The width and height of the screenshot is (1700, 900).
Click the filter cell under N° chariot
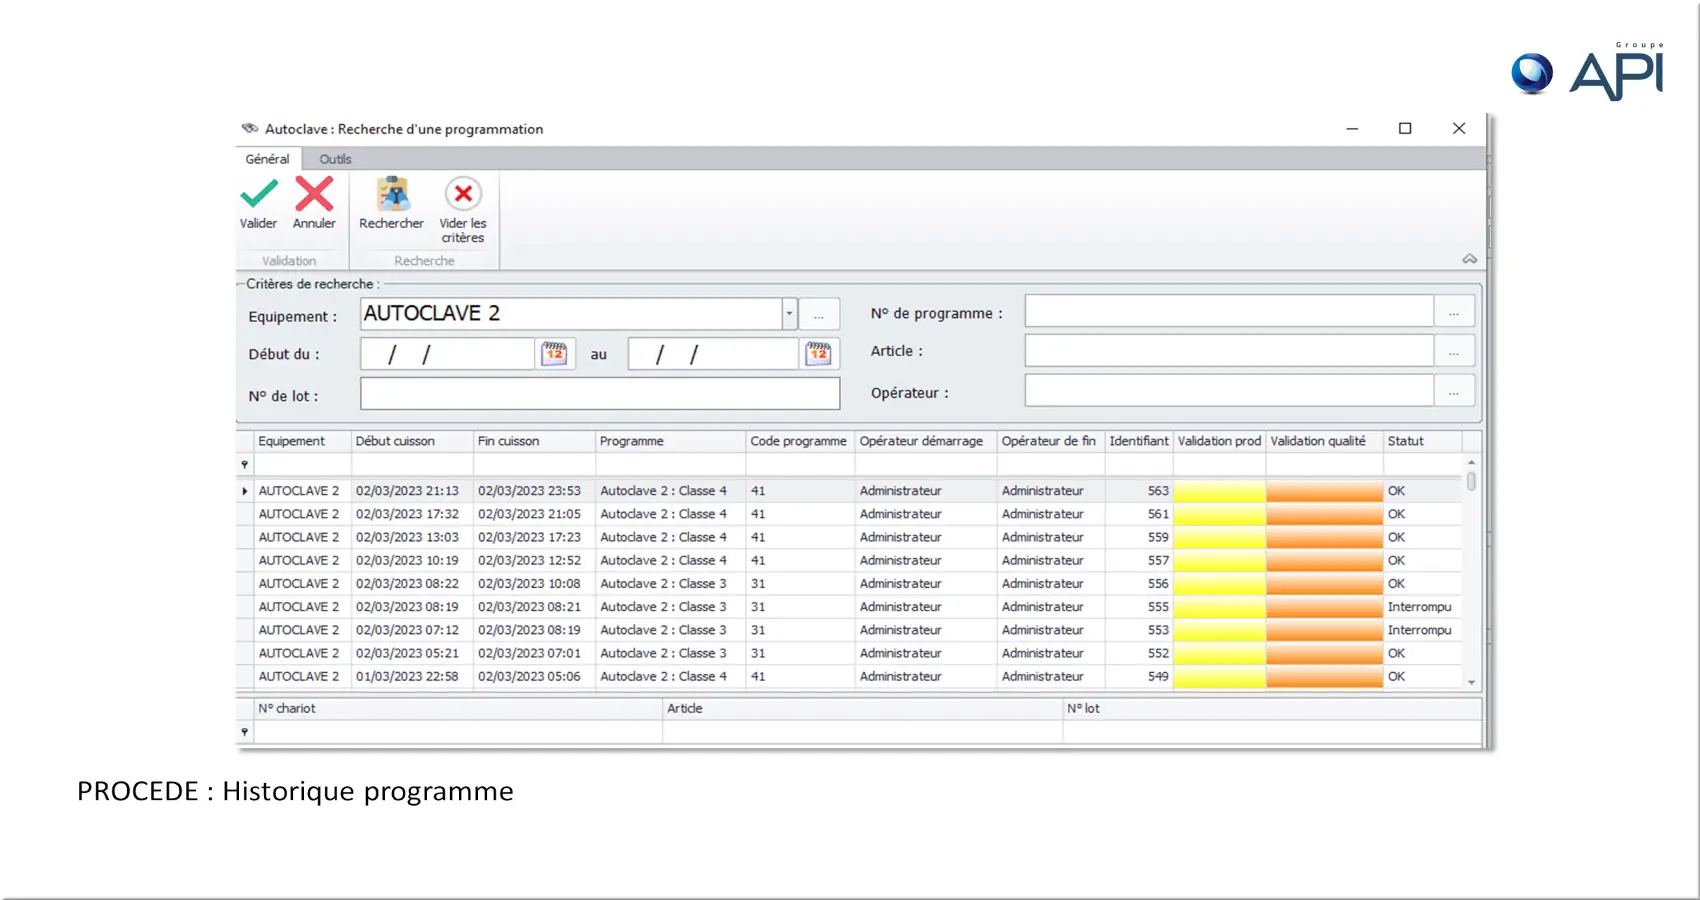(458, 732)
